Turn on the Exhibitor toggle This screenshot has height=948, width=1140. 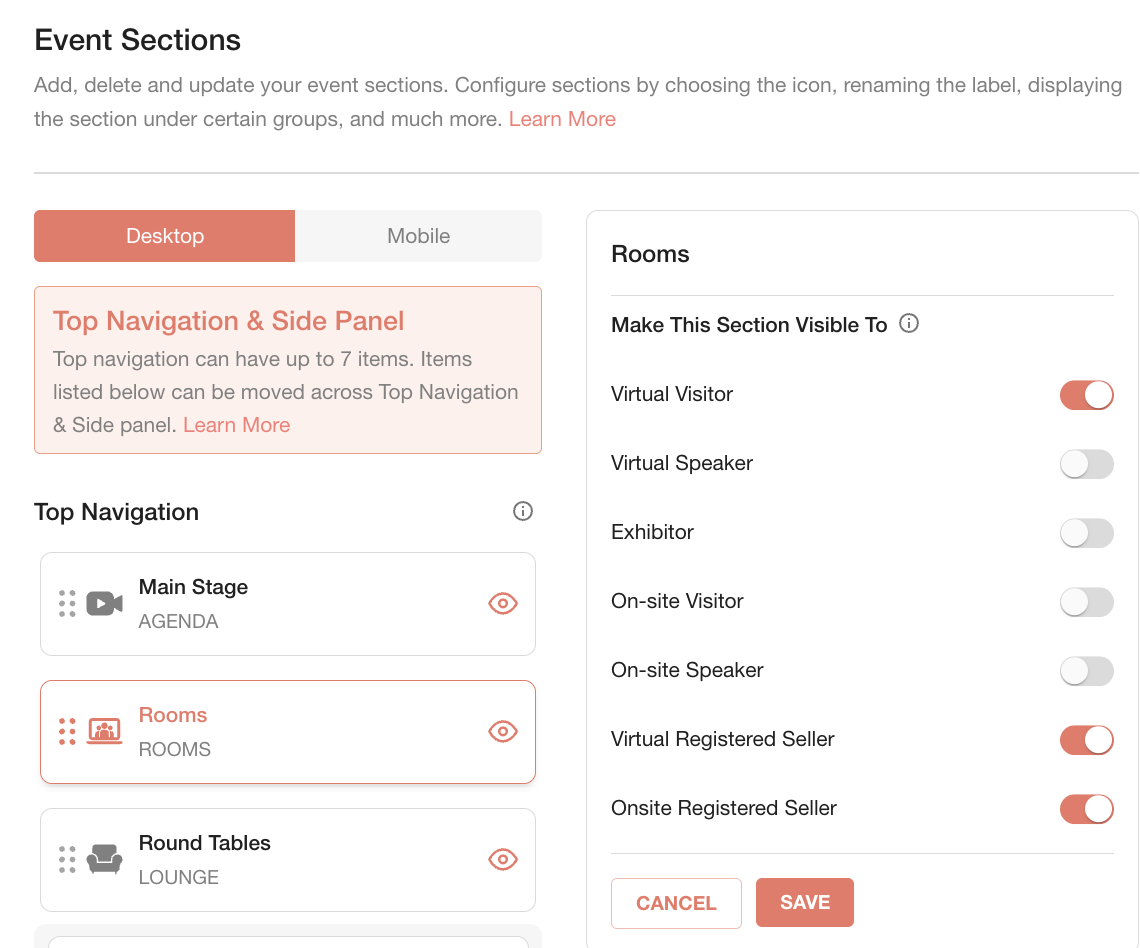pyautogui.click(x=1086, y=533)
